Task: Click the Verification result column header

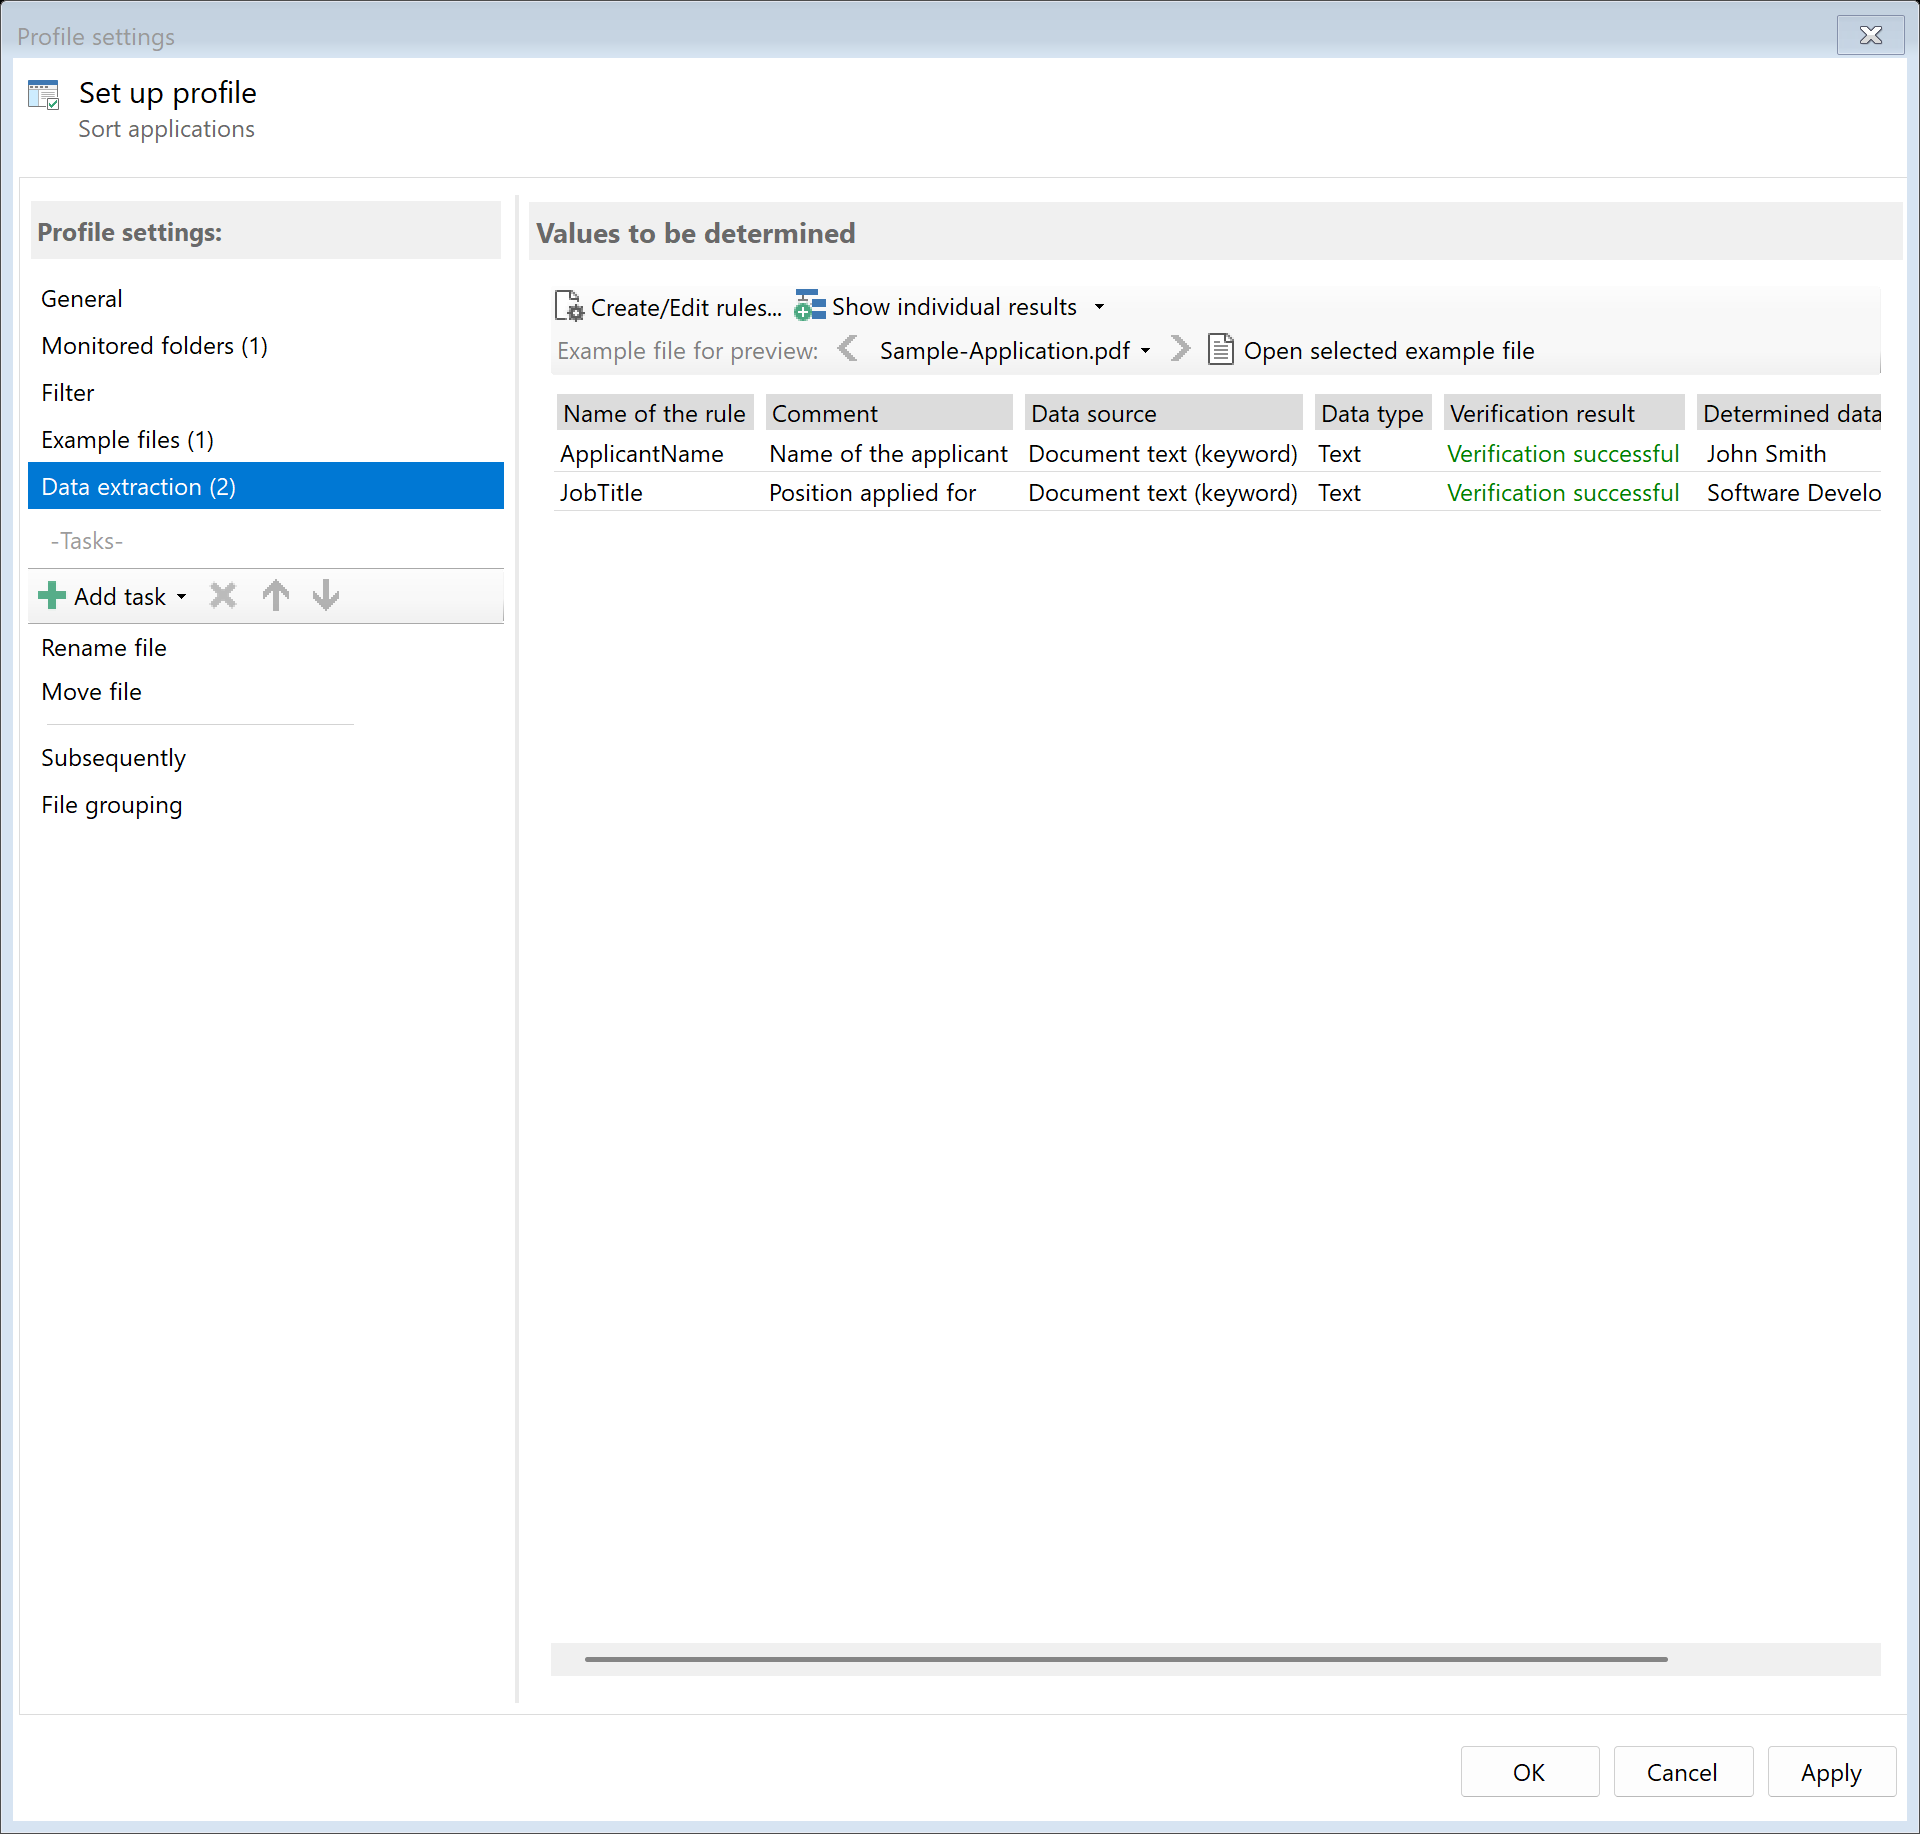Action: (1541, 412)
